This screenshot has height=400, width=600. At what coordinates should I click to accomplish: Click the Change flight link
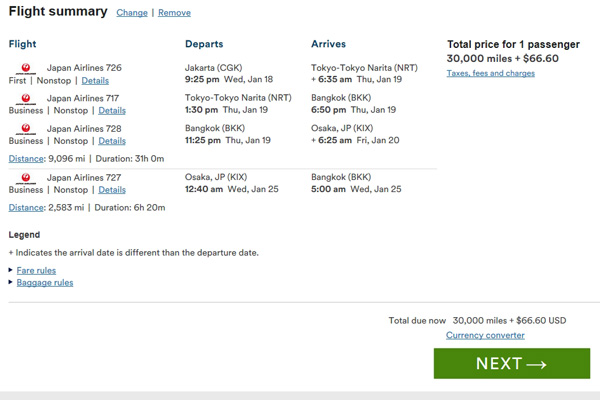click(132, 13)
